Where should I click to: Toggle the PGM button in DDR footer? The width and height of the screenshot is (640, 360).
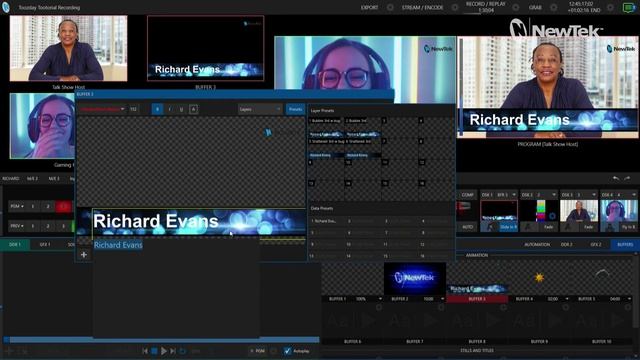coord(257,351)
